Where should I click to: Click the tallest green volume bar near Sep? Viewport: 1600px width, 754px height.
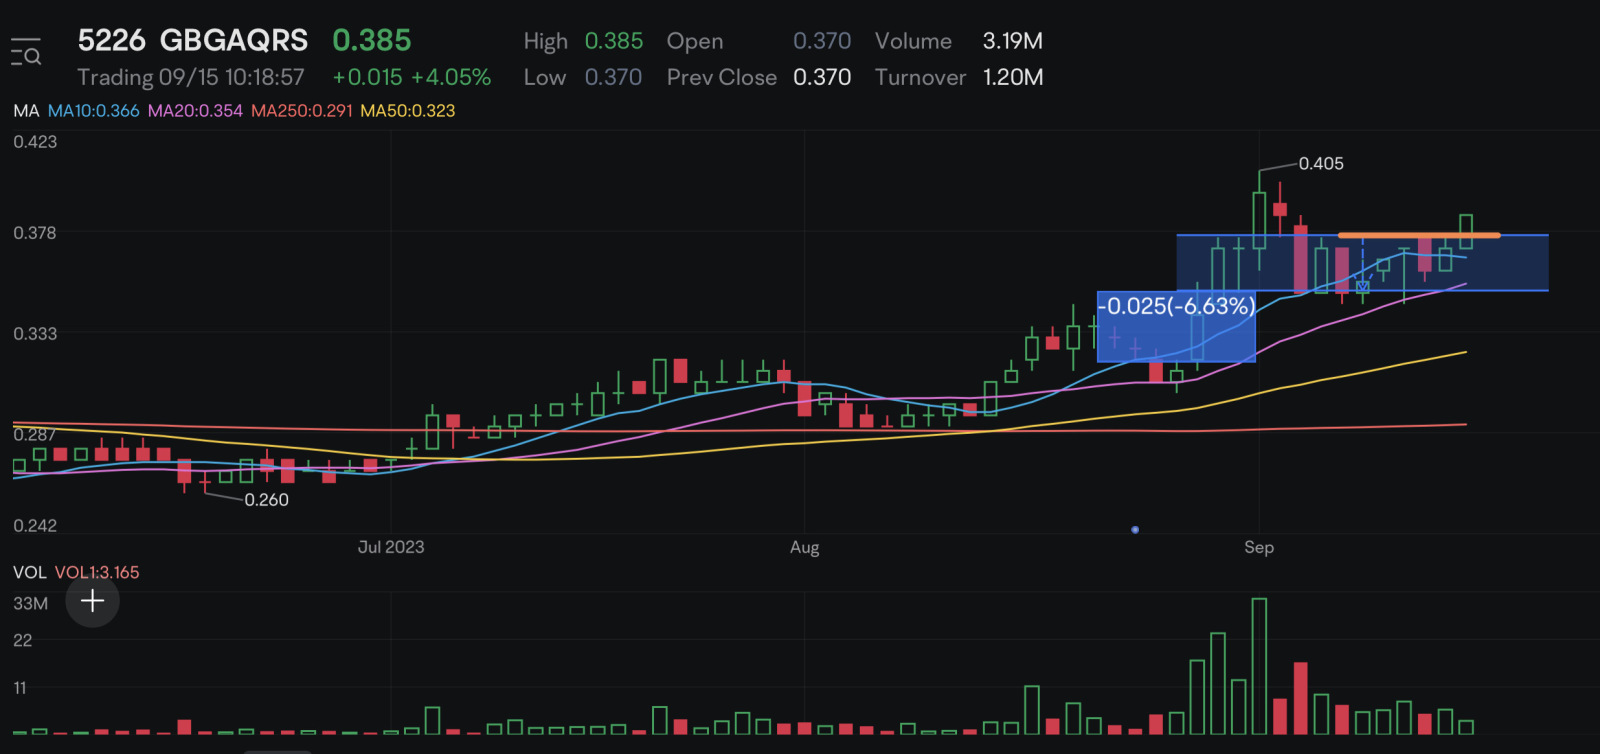click(1259, 666)
